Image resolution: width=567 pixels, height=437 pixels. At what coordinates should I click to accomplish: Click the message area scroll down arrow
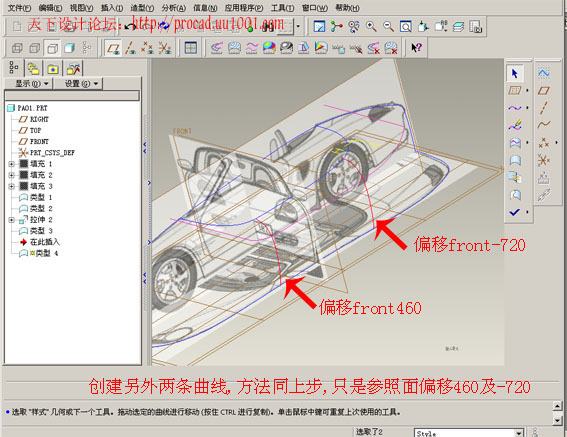click(557, 420)
